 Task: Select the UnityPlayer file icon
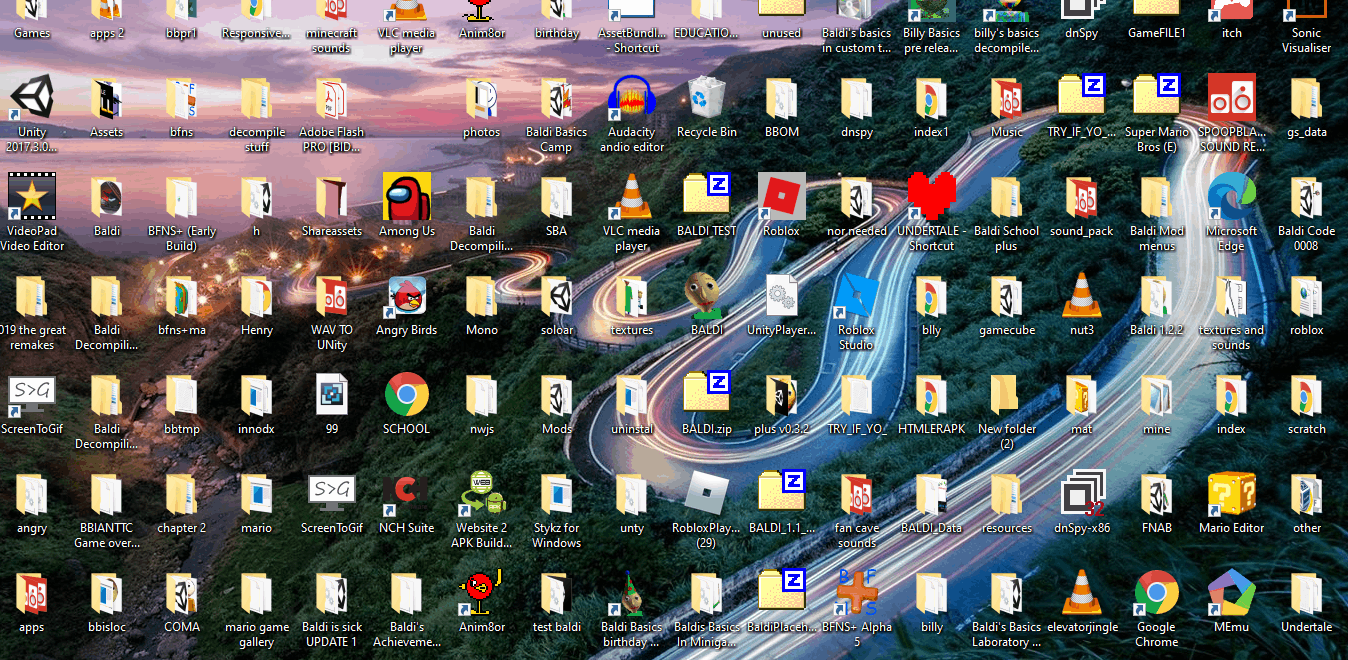coord(781,297)
